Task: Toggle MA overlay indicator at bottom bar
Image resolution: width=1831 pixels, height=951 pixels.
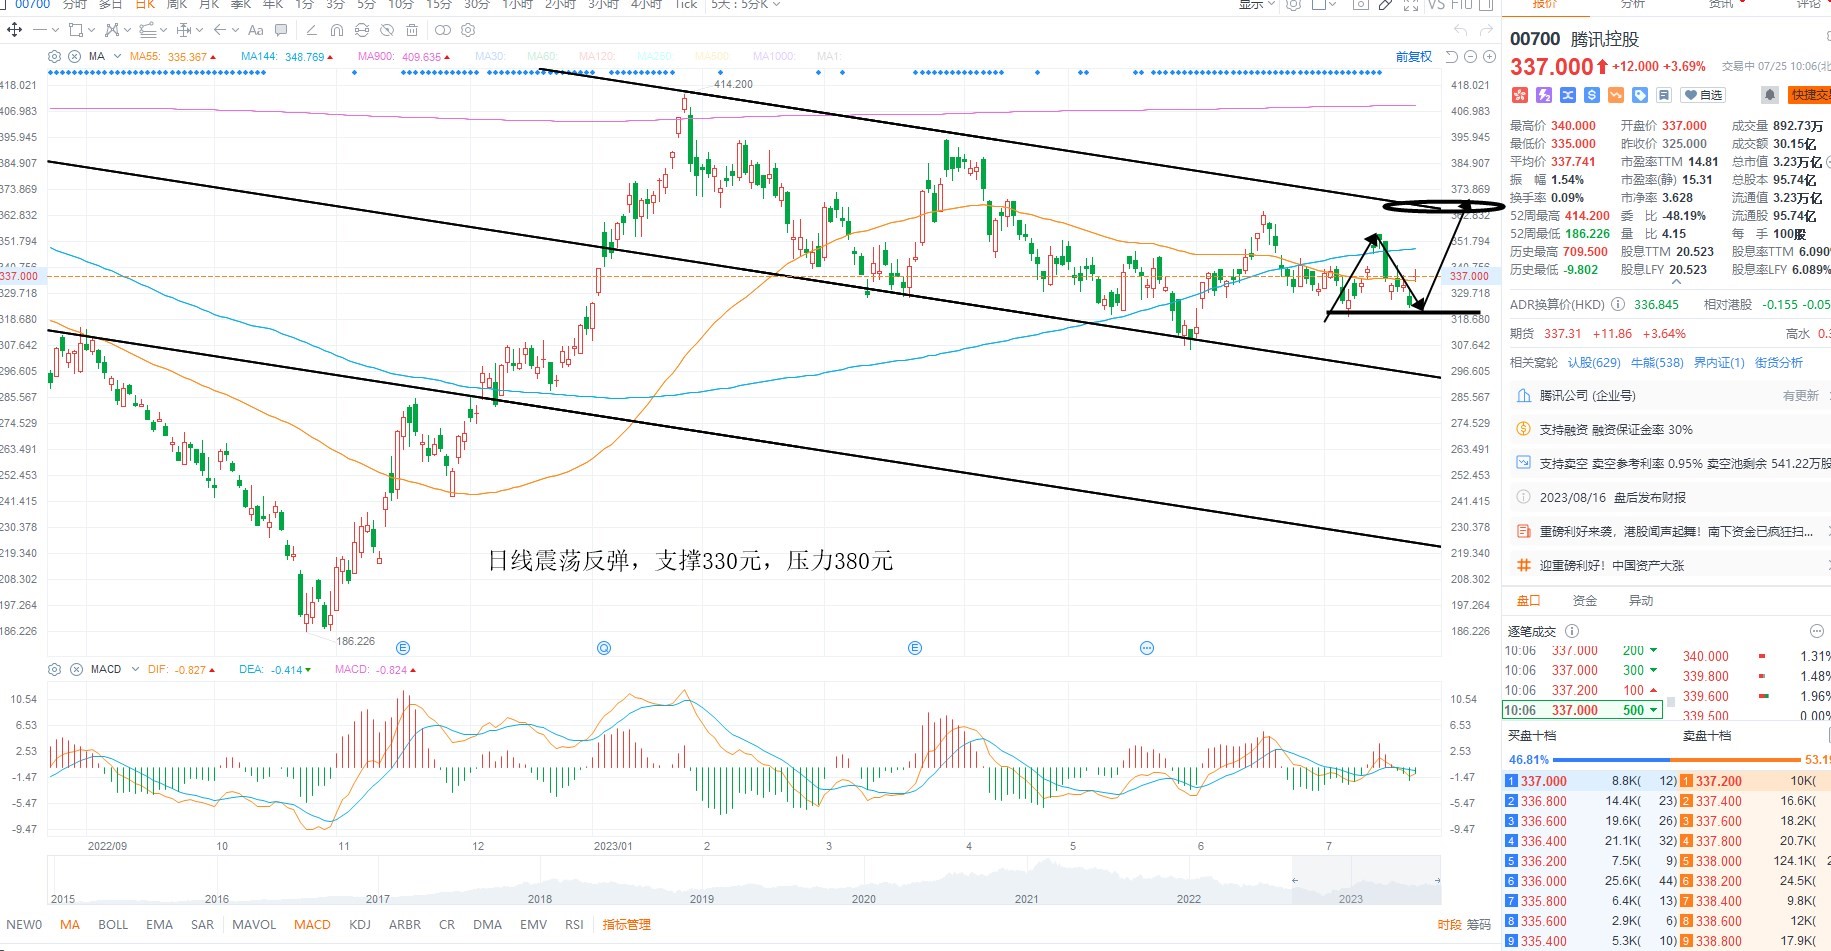Action: point(70,925)
